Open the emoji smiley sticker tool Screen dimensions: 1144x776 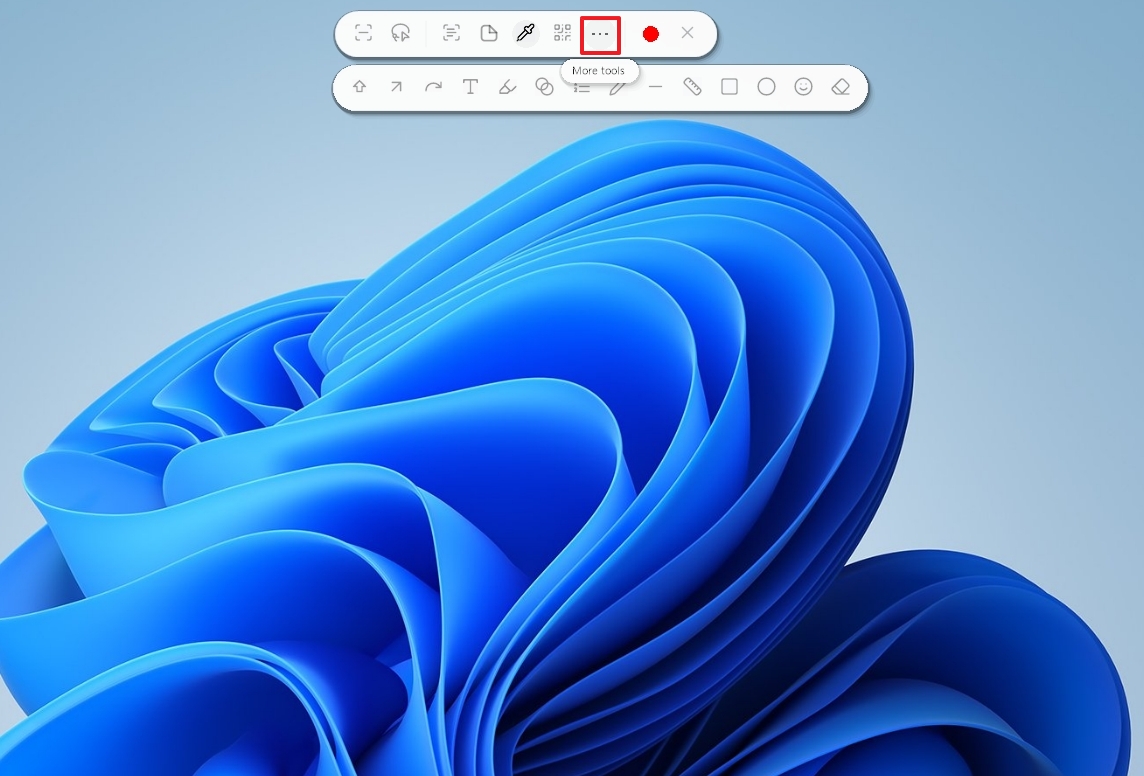[x=803, y=87]
